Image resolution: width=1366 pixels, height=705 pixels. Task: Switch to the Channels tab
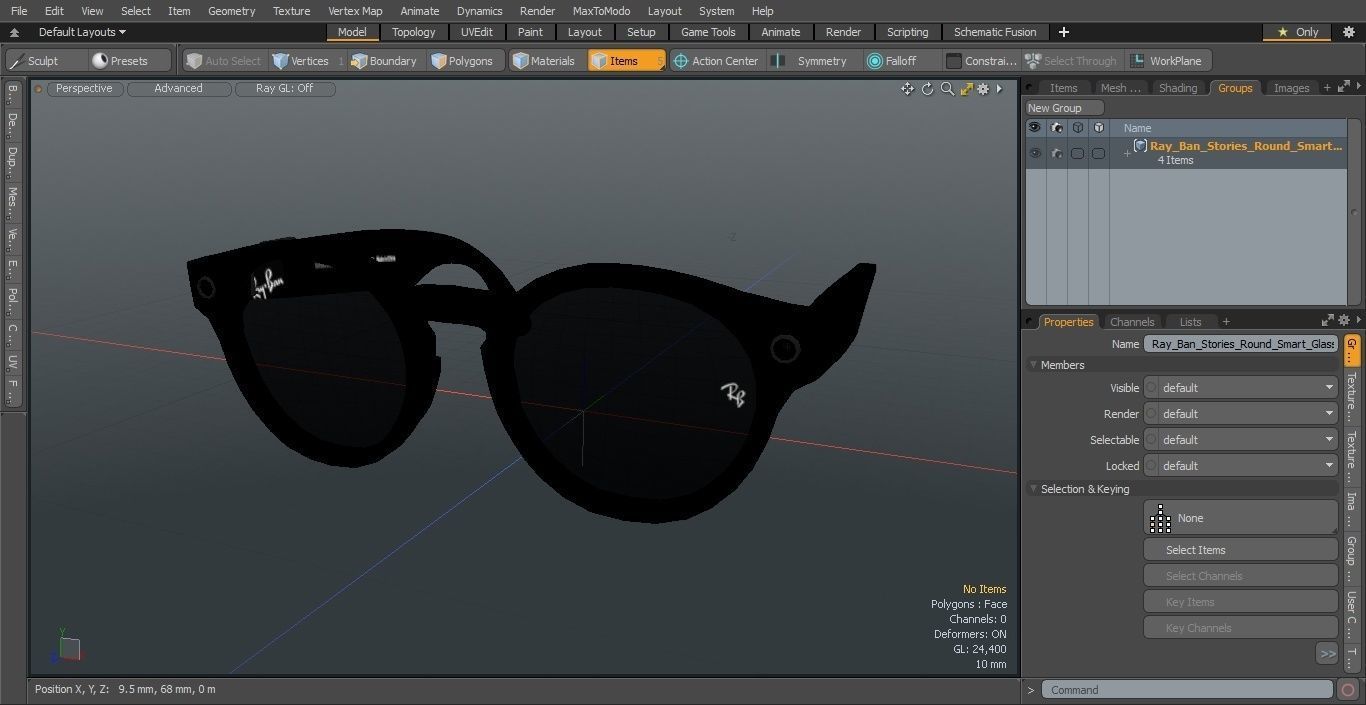click(1132, 322)
